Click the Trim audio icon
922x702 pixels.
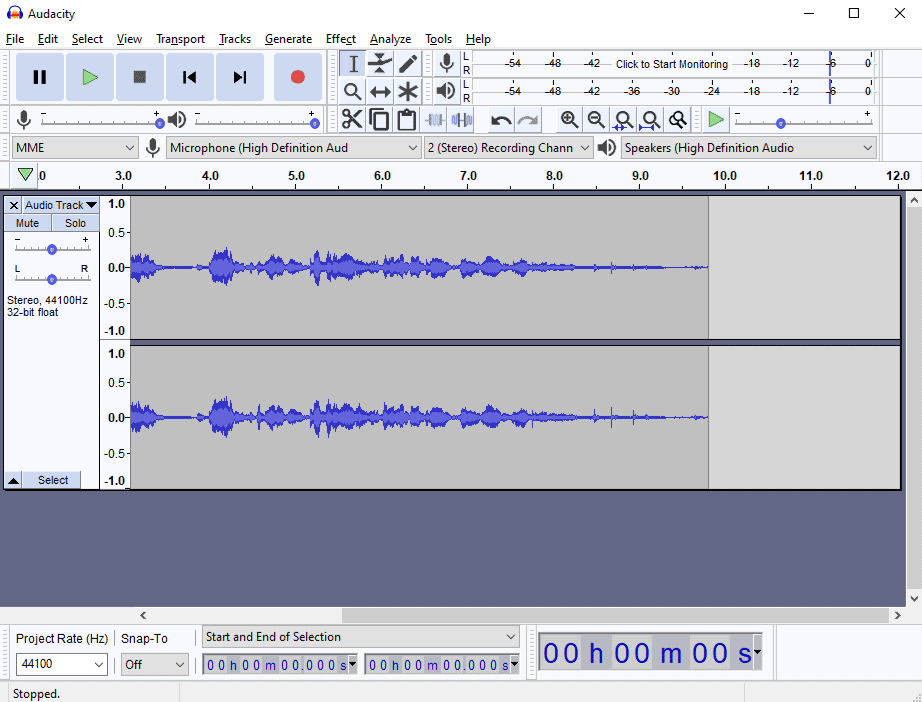[x=434, y=119]
